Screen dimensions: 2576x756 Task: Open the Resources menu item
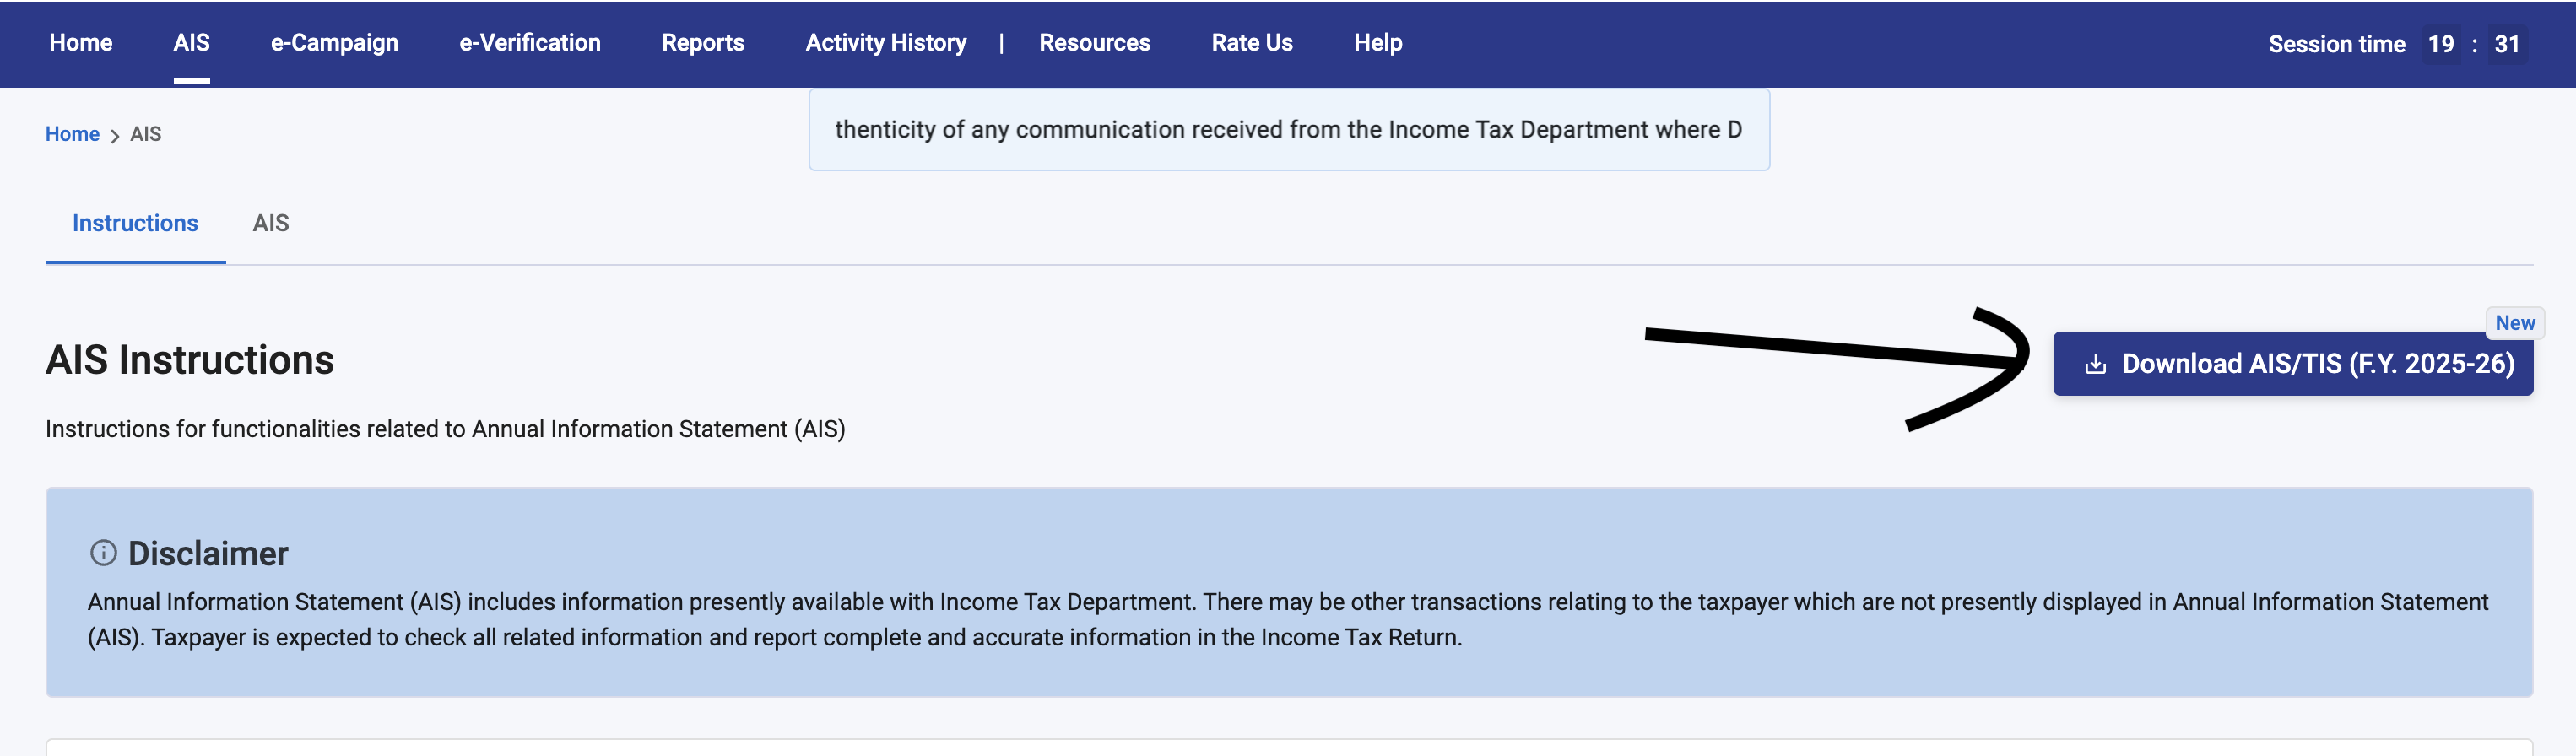click(1095, 43)
